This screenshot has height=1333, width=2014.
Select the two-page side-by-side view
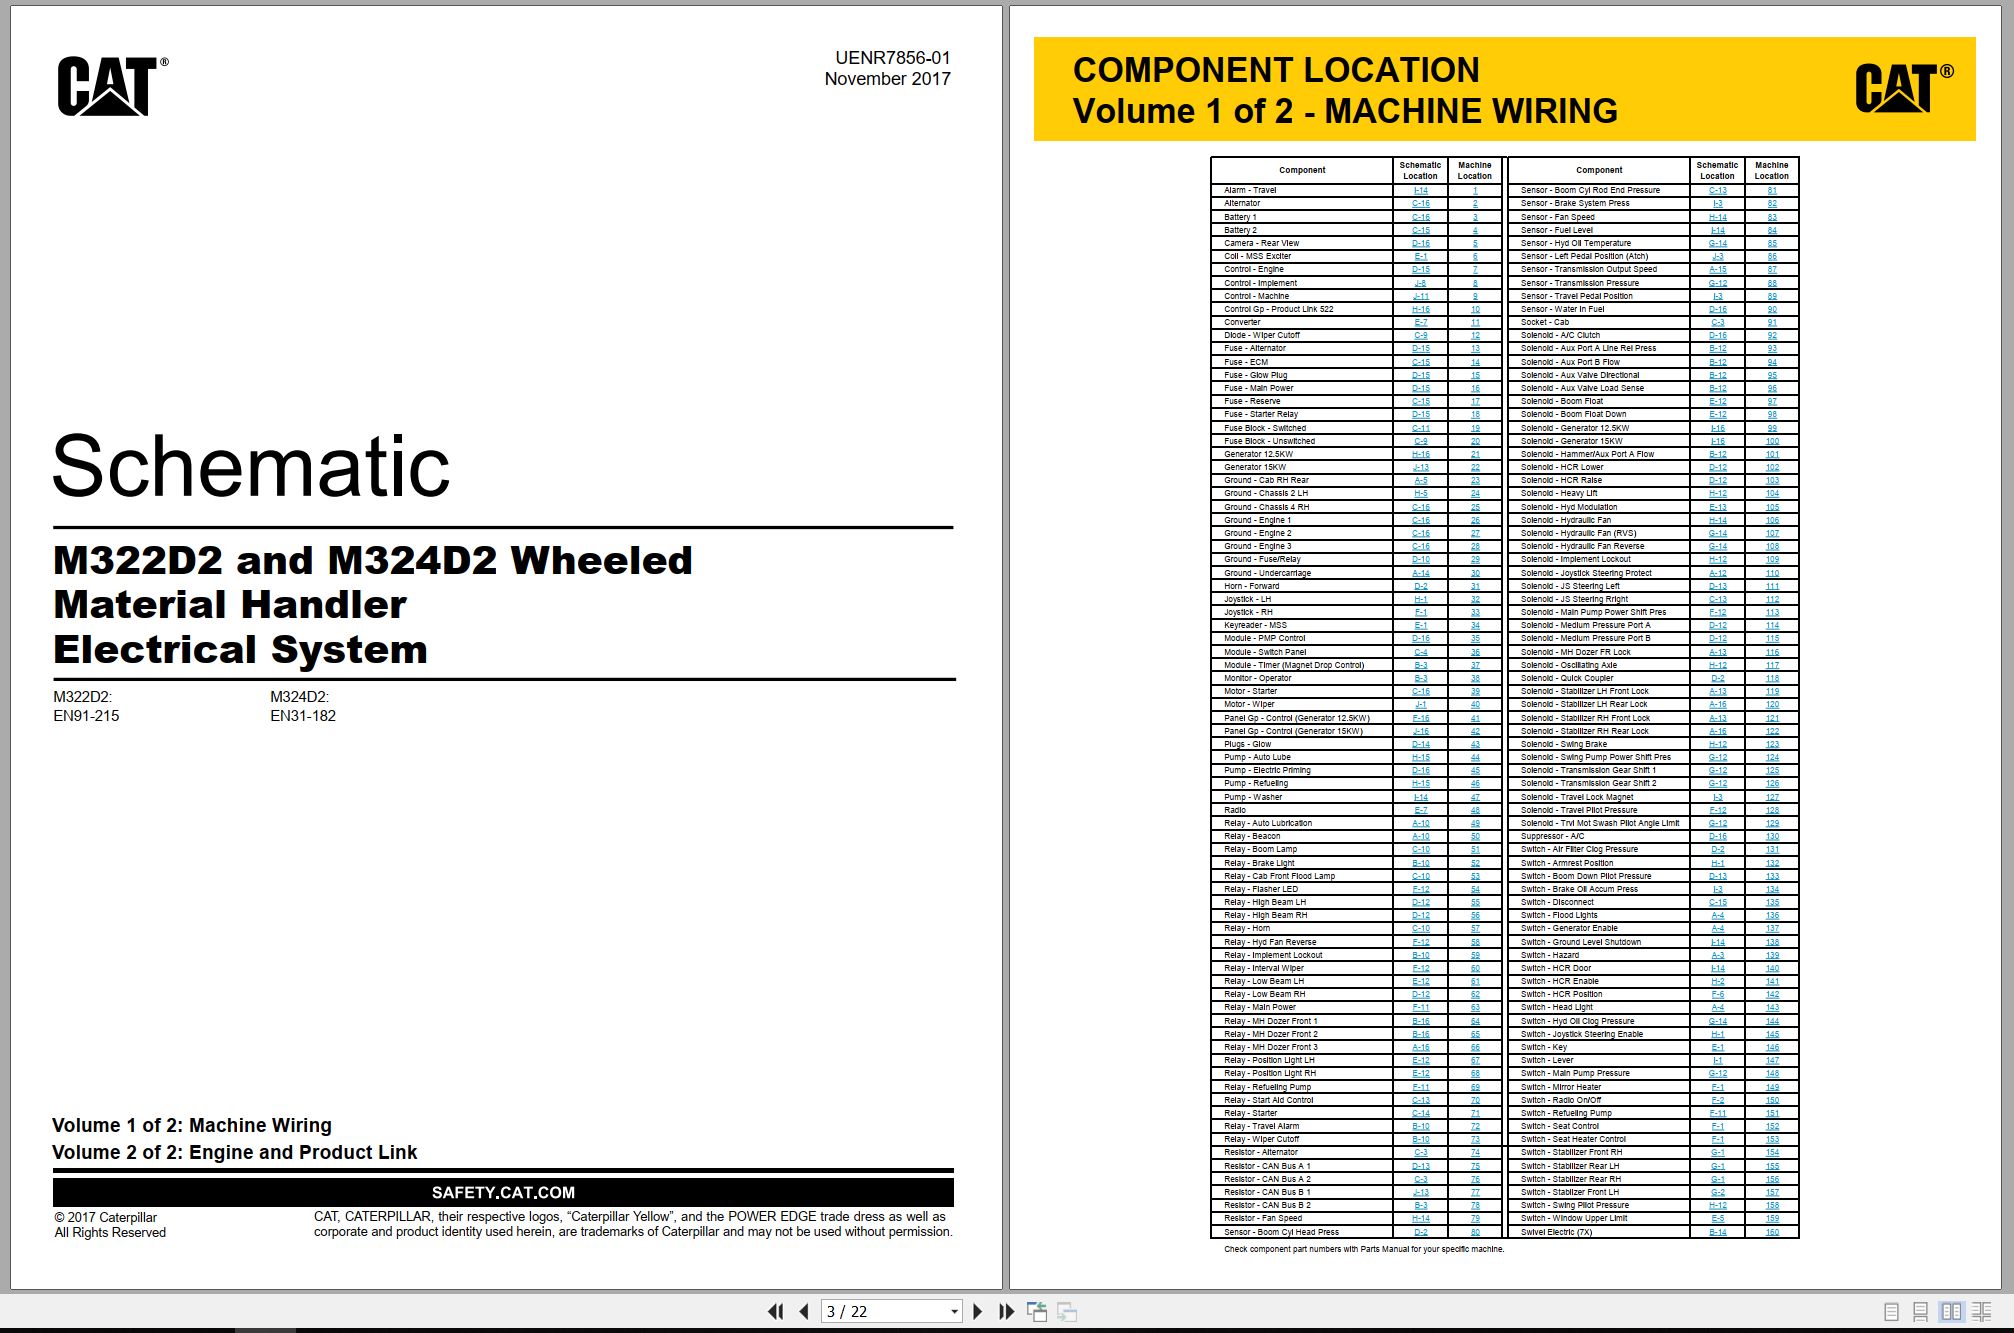pos(1951,1311)
